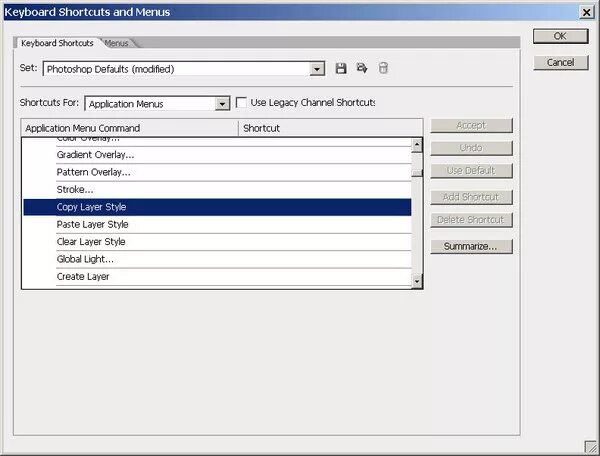600x456 pixels.
Task: Click the Cancel button
Action: (x=560, y=62)
